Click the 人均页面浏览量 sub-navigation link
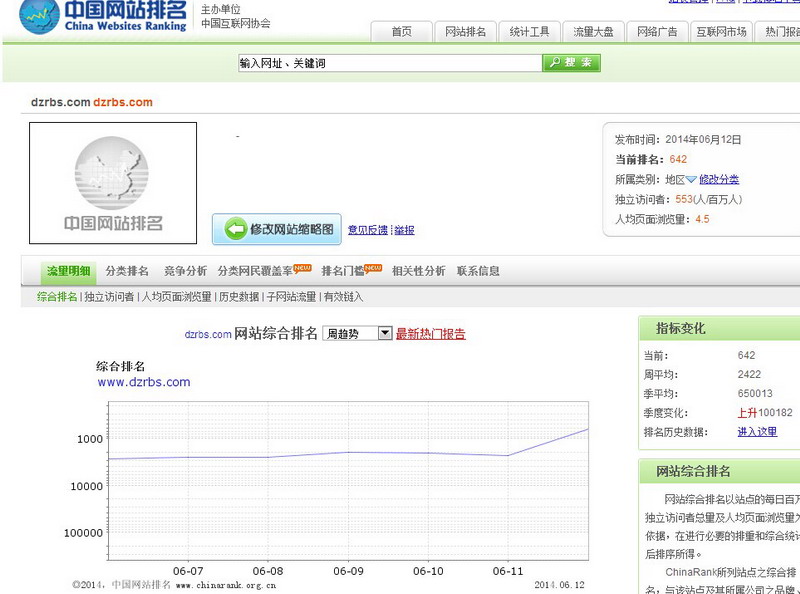800x594 pixels. point(176,297)
